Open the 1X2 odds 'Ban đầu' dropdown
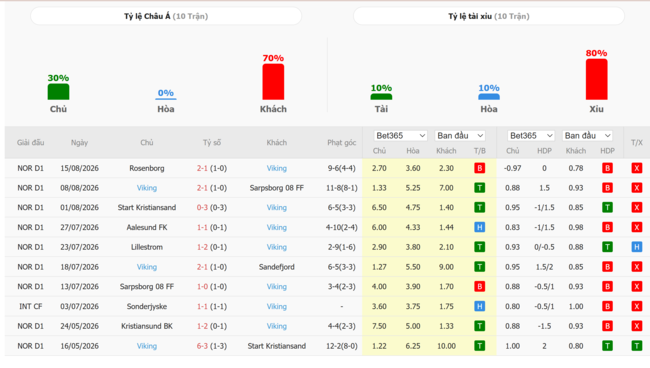 coord(460,136)
